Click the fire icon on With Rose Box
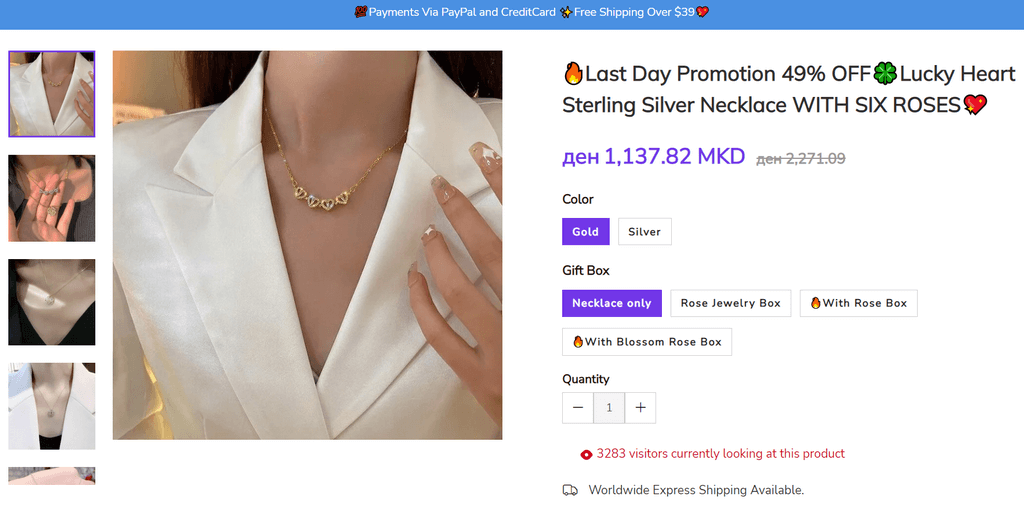 click(815, 303)
